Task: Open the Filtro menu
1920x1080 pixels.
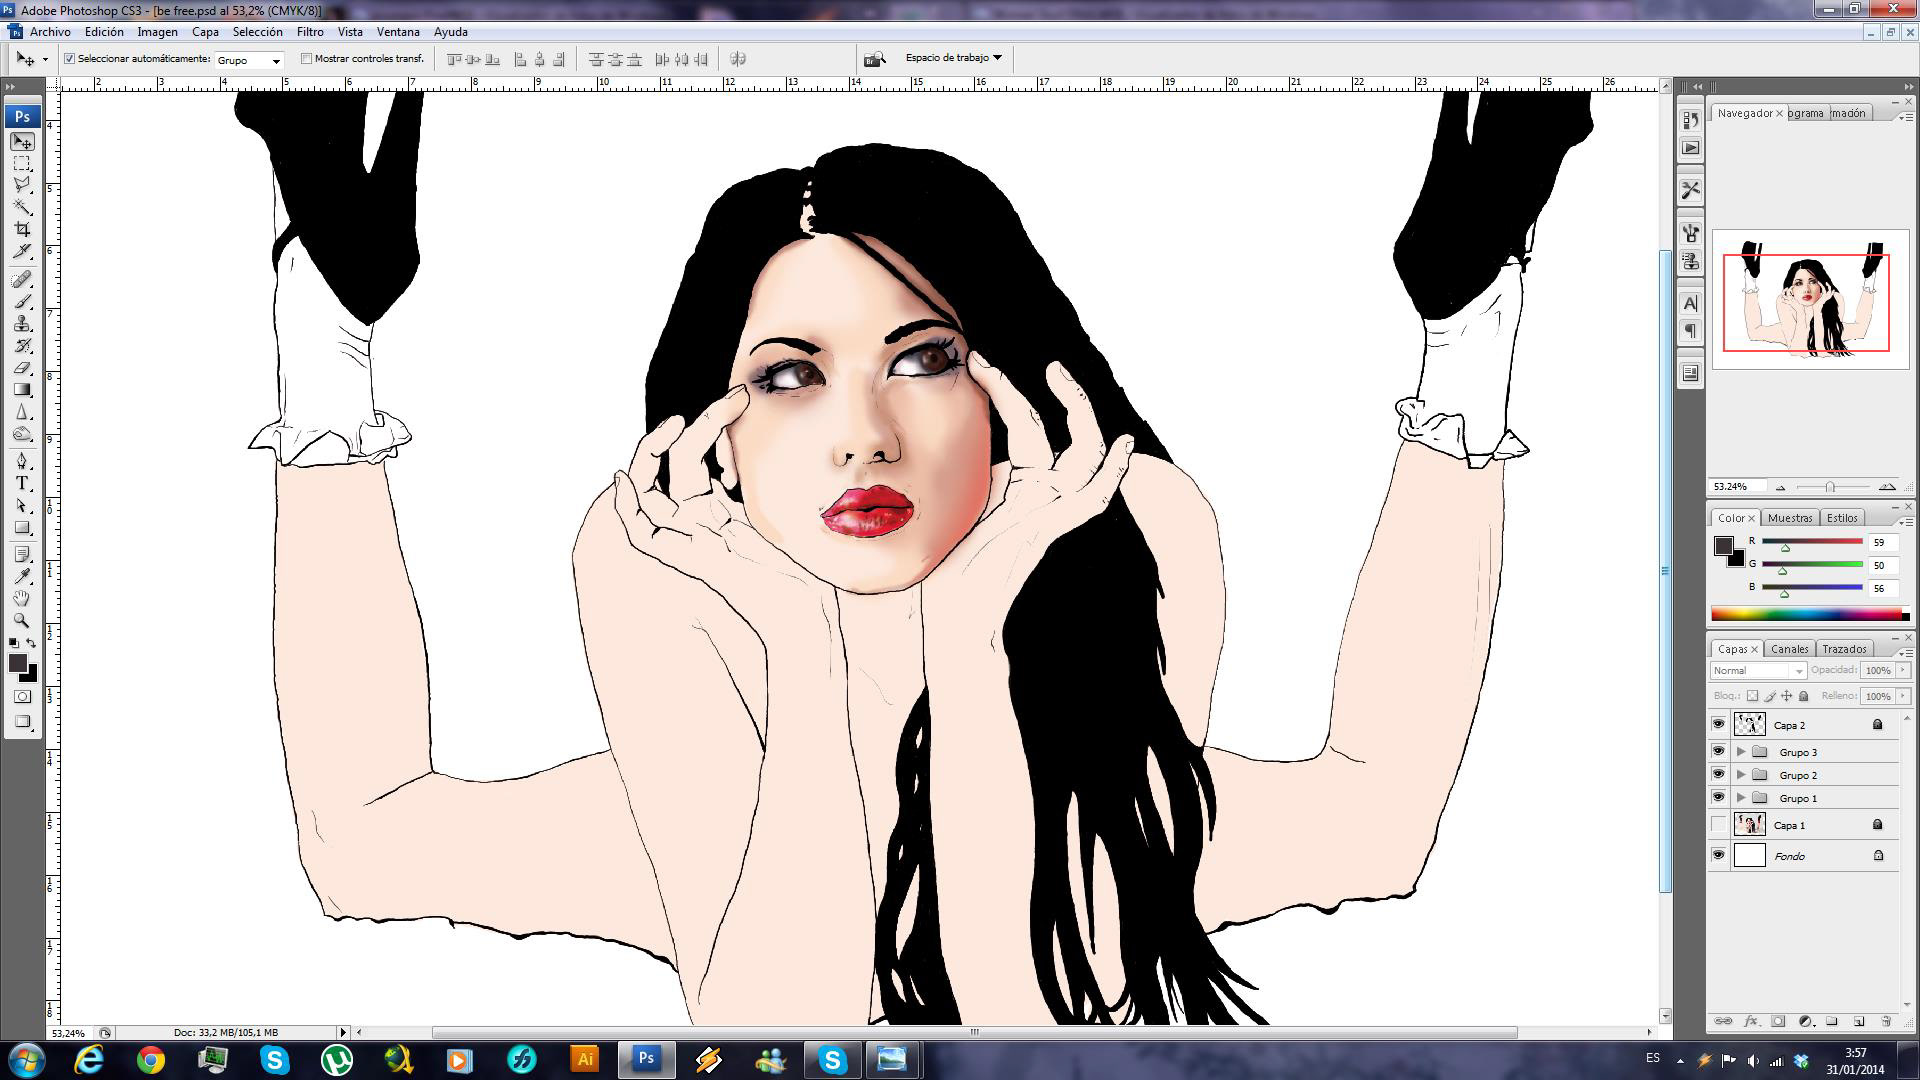Action: [310, 32]
